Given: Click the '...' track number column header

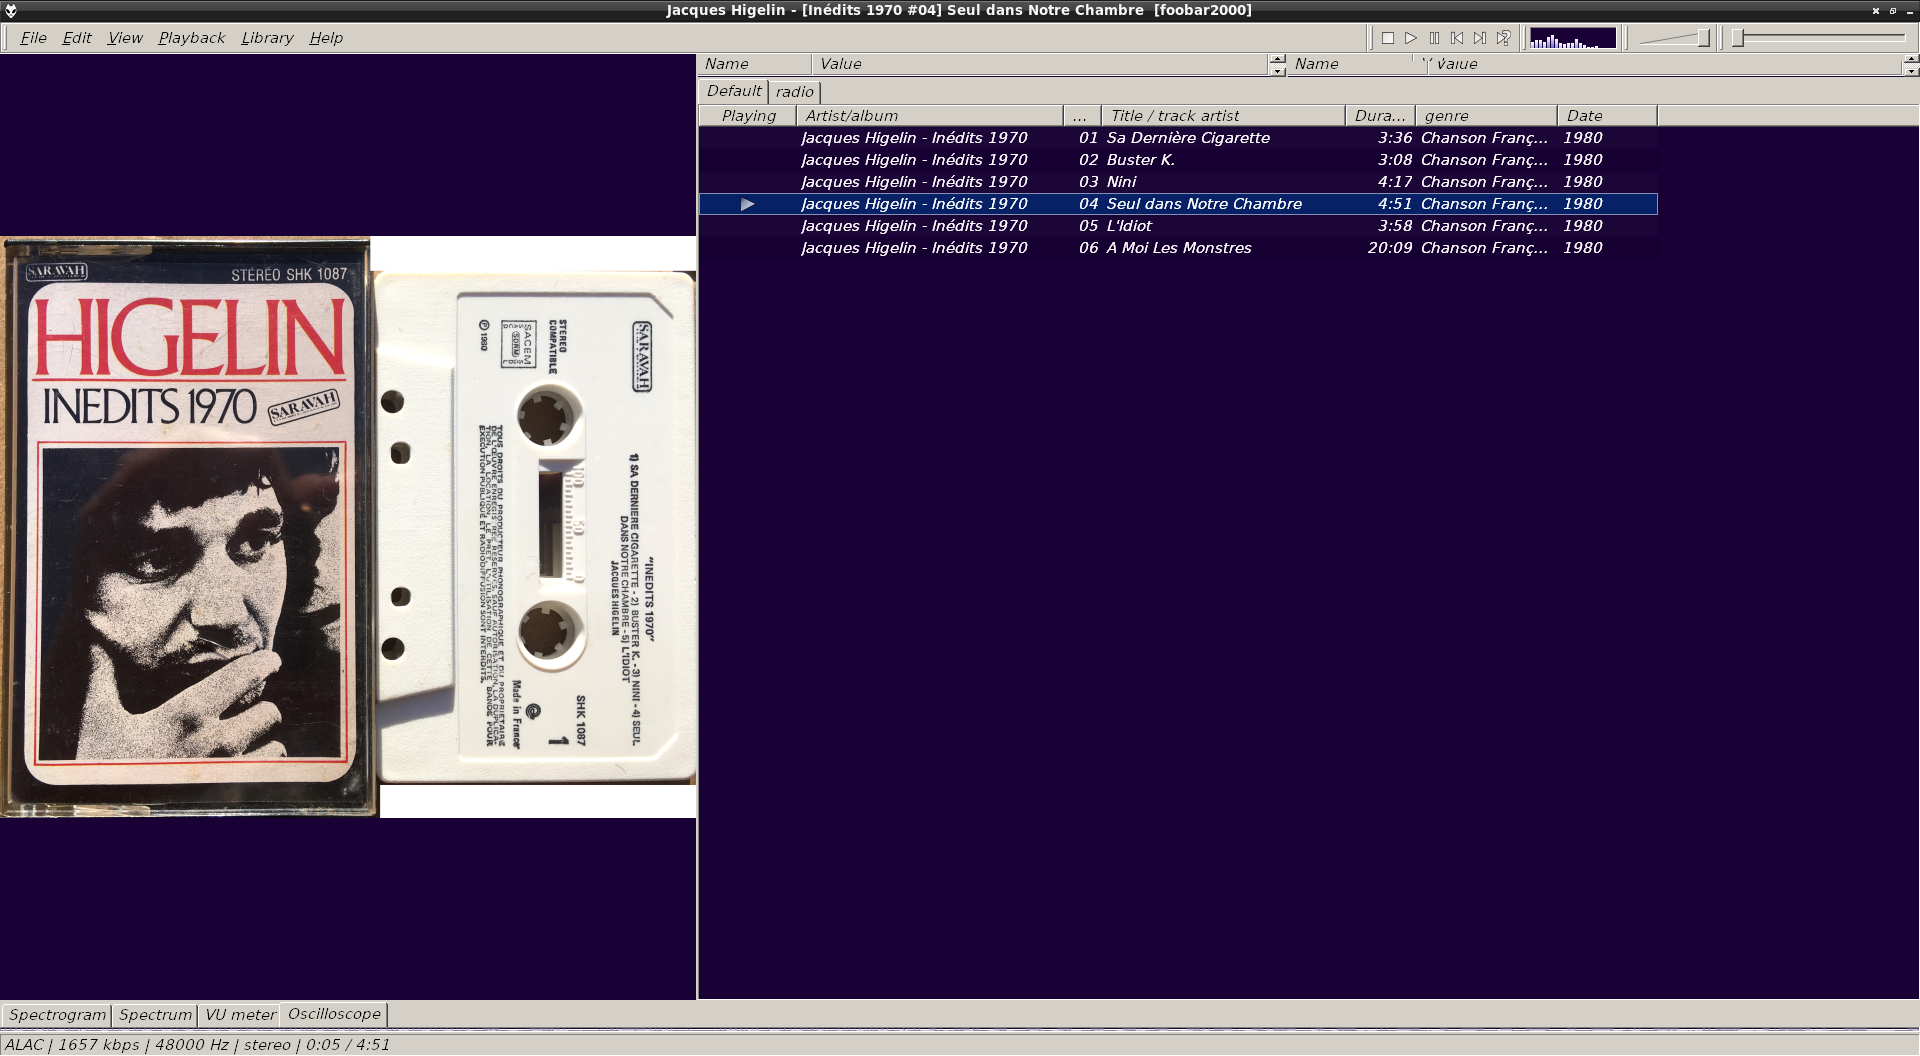Looking at the screenshot, I should [1082, 116].
